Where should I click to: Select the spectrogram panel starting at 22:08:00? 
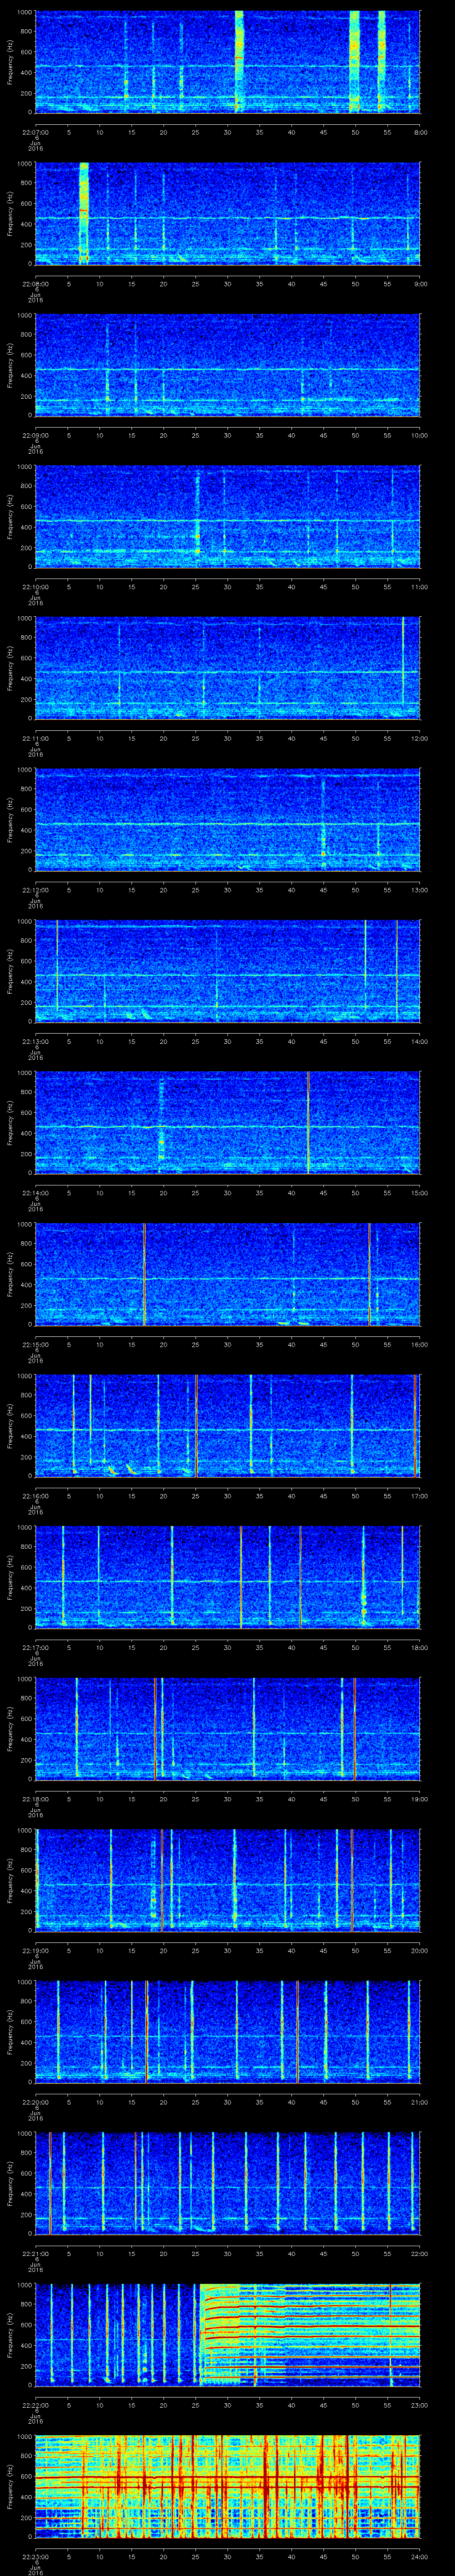227,213
